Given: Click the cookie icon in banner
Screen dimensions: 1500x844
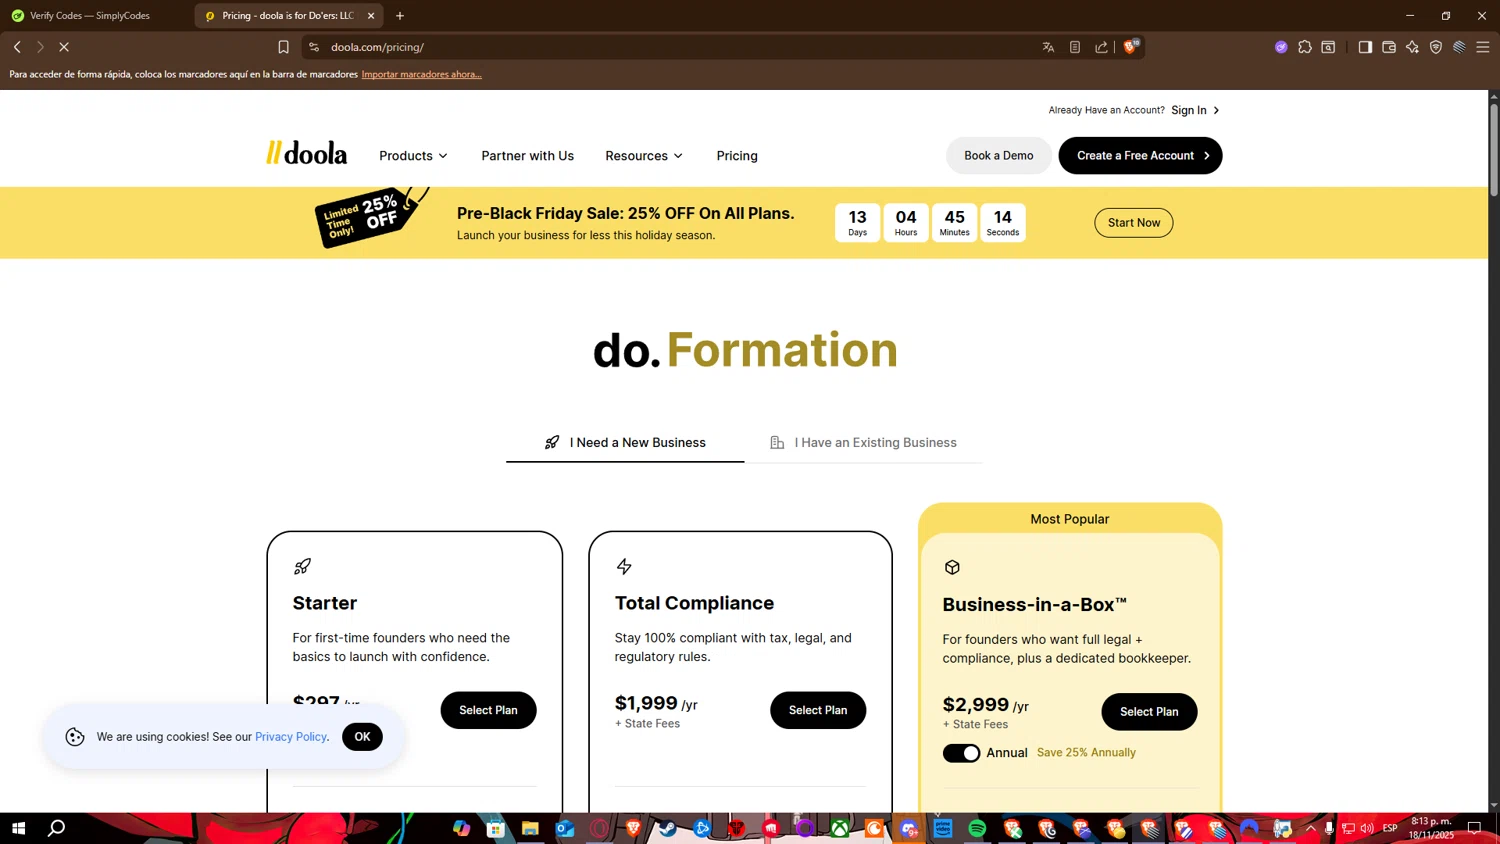Looking at the screenshot, I should (x=75, y=737).
